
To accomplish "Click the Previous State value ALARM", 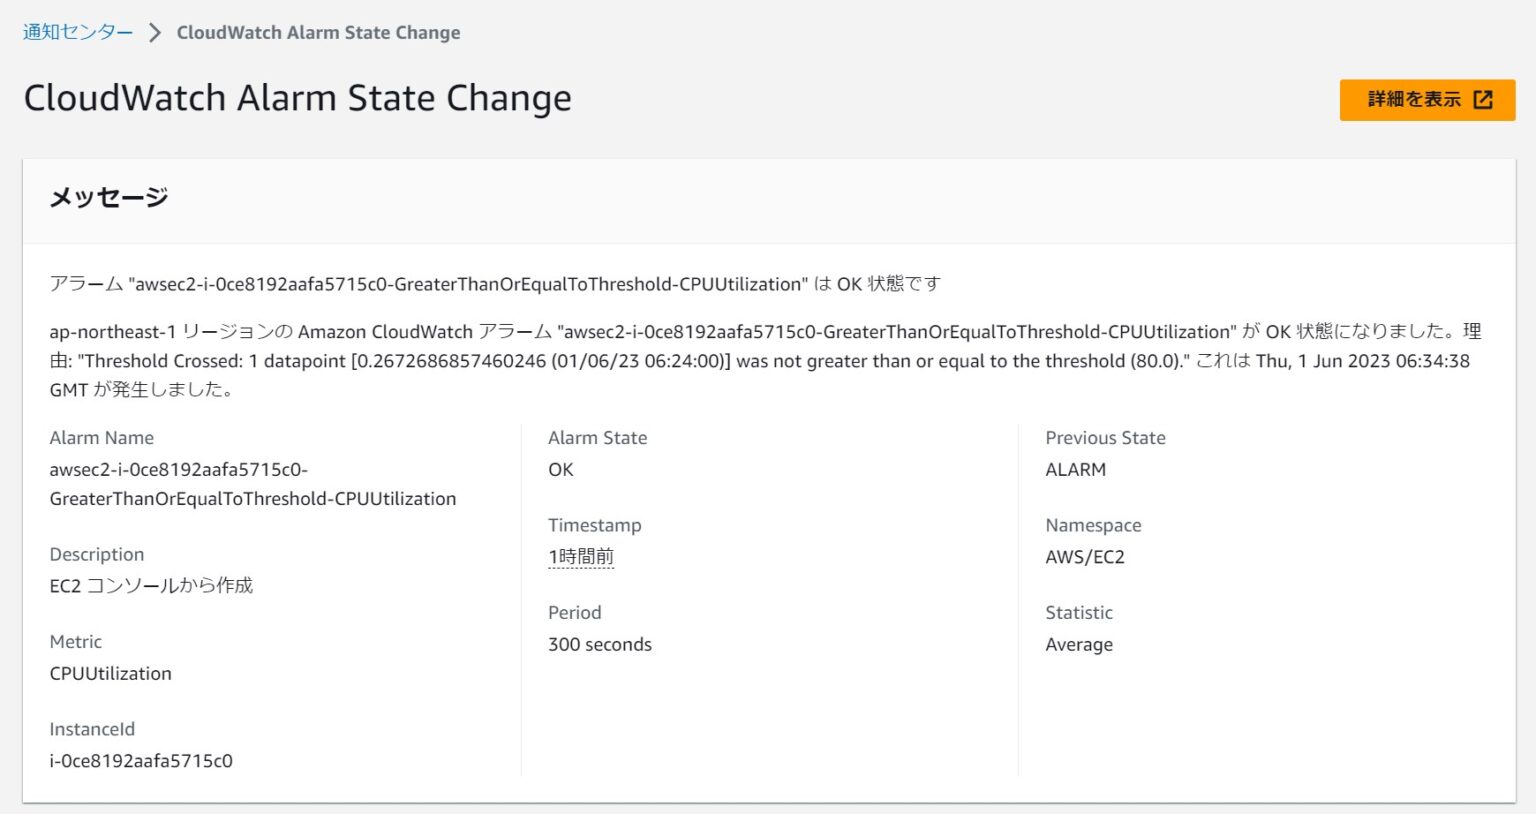I will point(1075,469).
